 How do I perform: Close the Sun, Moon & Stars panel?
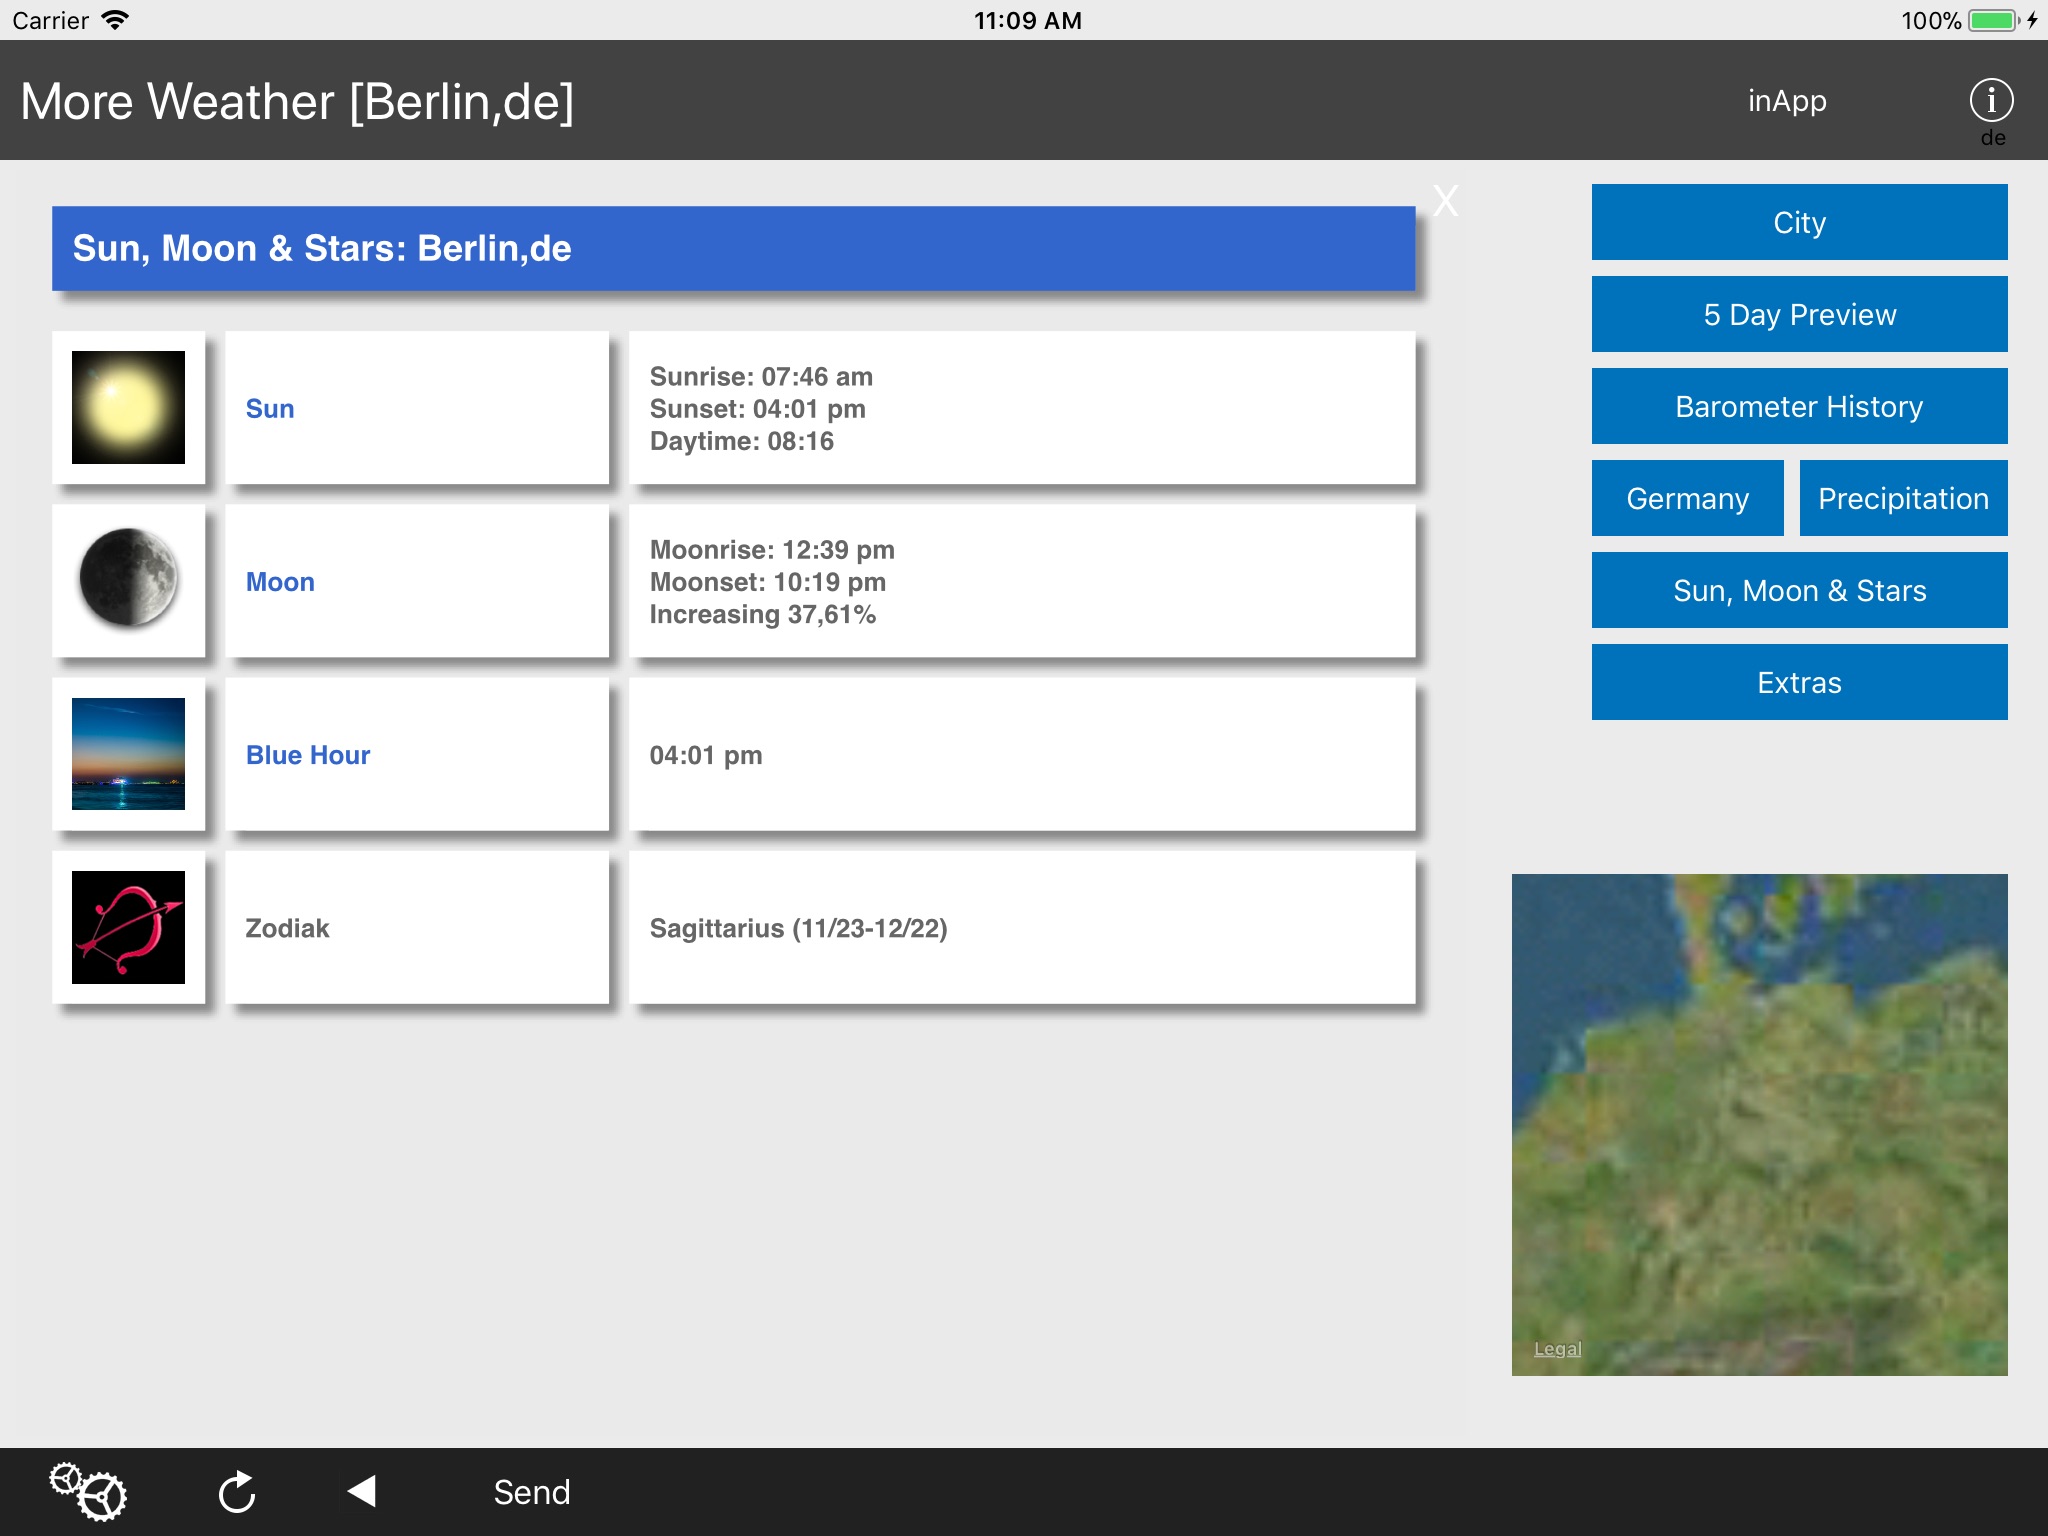(1445, 201)
